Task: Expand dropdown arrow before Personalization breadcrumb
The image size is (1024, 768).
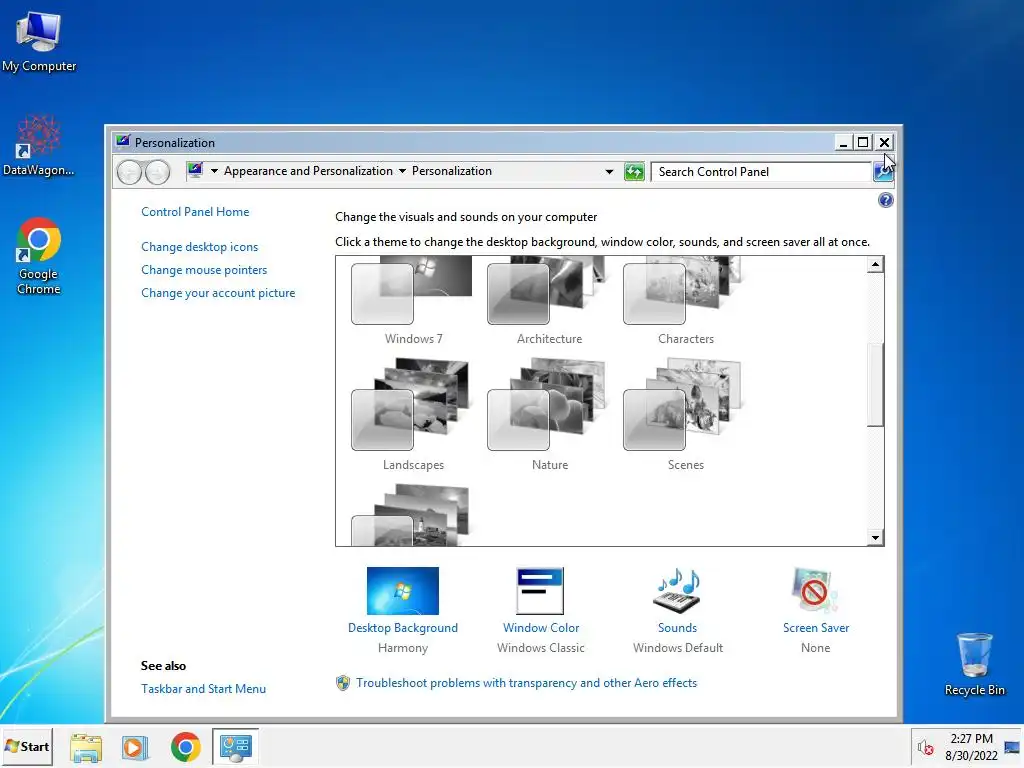Action: pyautogui.click(x=402, y=171)
